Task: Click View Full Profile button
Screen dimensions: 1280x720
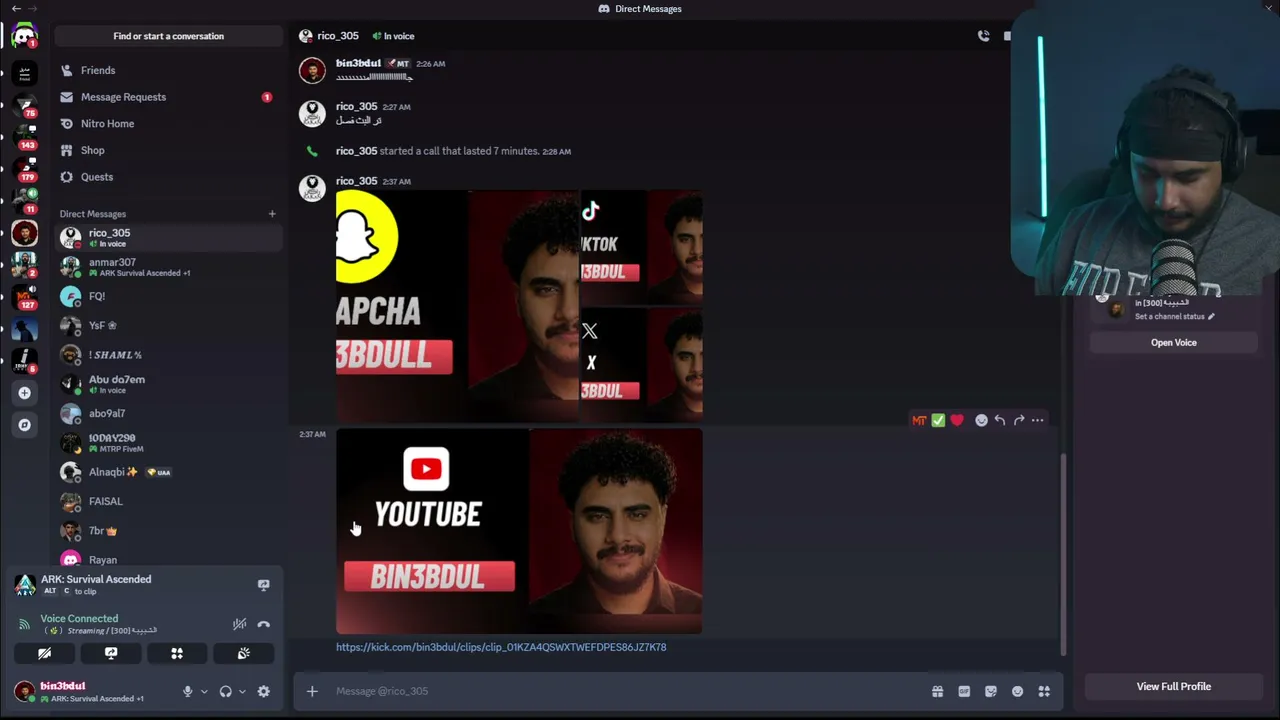Action: click(x=1173, y=687)
